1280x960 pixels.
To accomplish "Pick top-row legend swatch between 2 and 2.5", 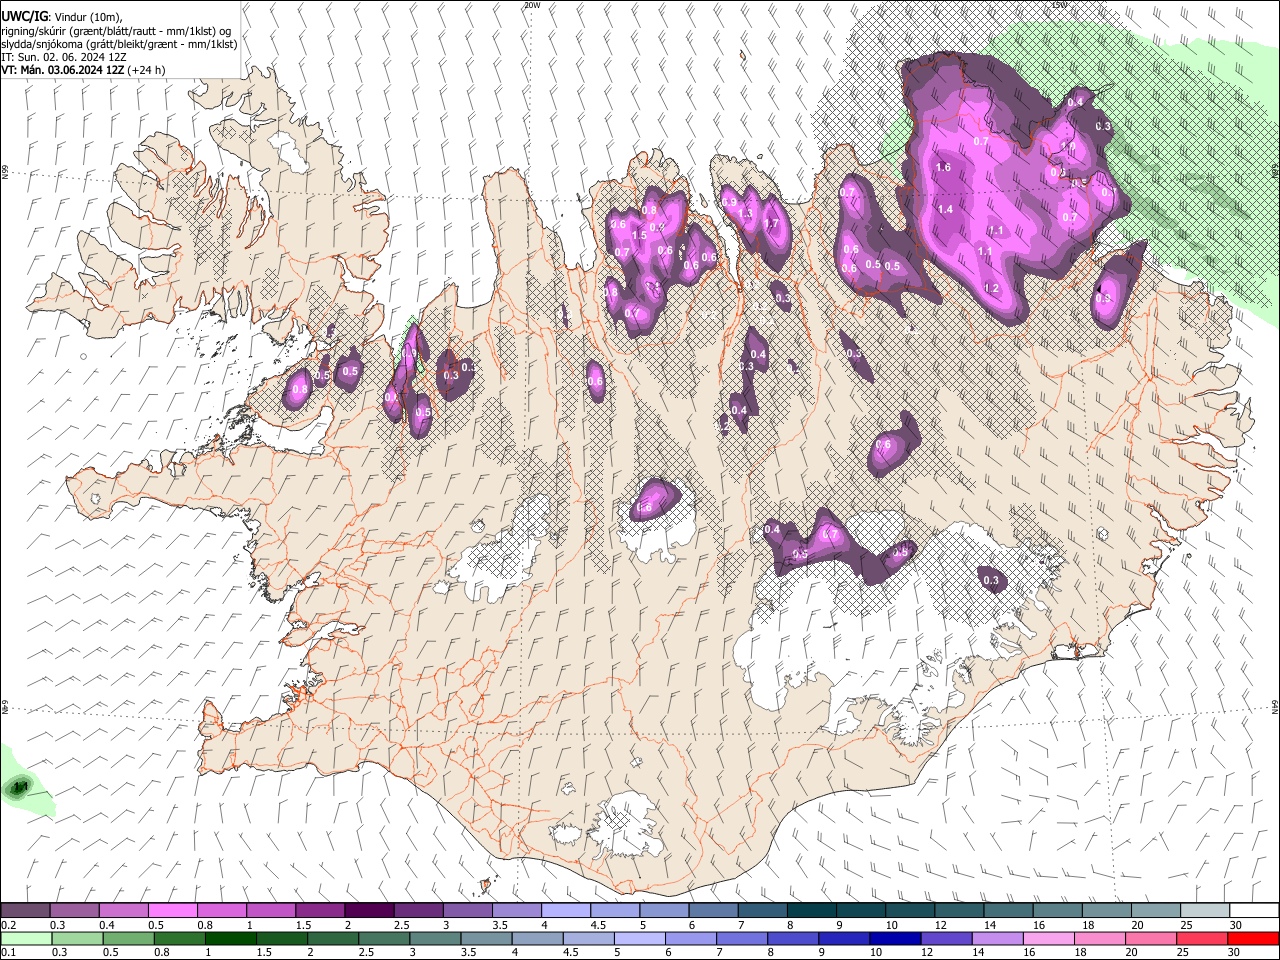I will pyautogui.click(x=369, y=911).
